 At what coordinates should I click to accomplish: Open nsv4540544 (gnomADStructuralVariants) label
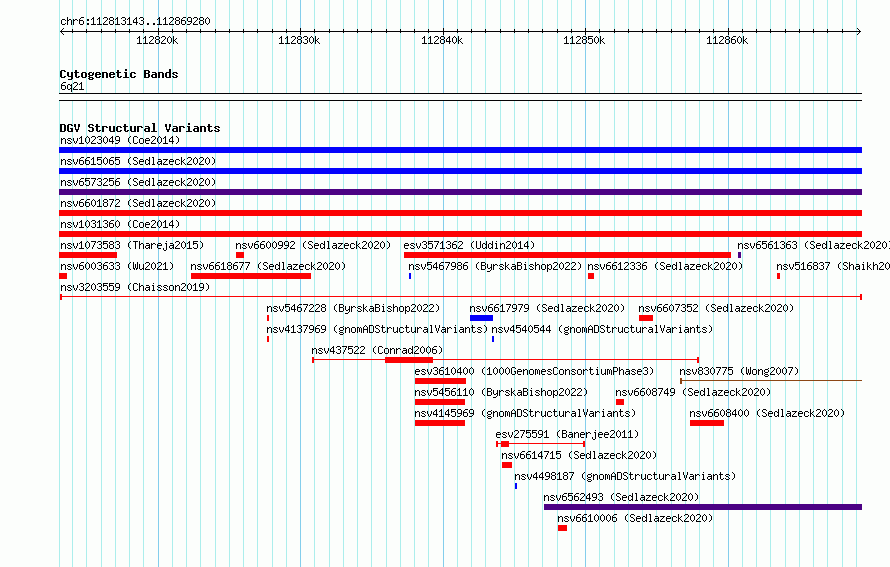coord(602,329)
